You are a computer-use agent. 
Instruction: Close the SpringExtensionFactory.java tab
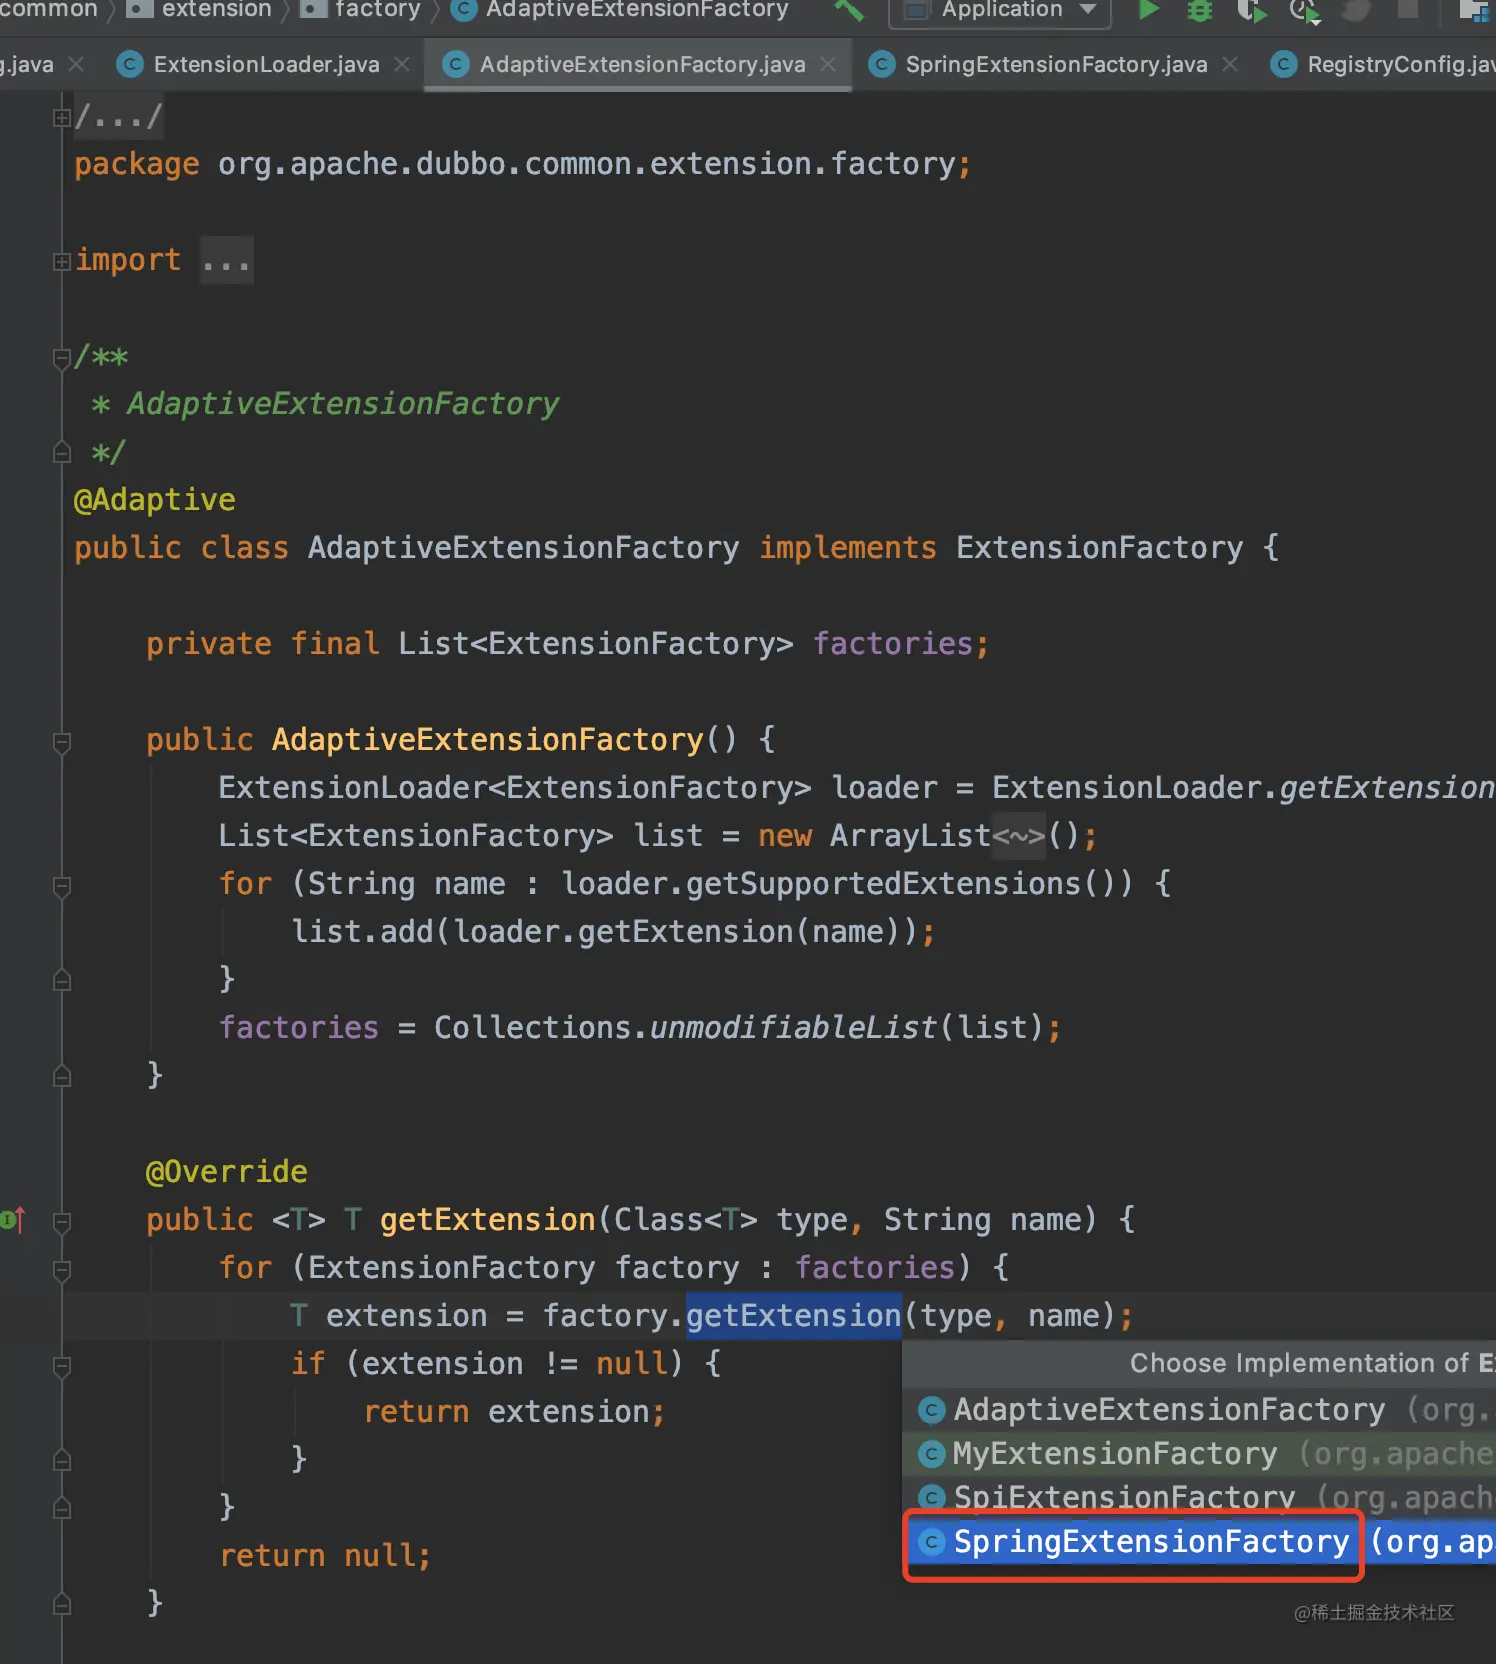click(x=1230, y=64)
